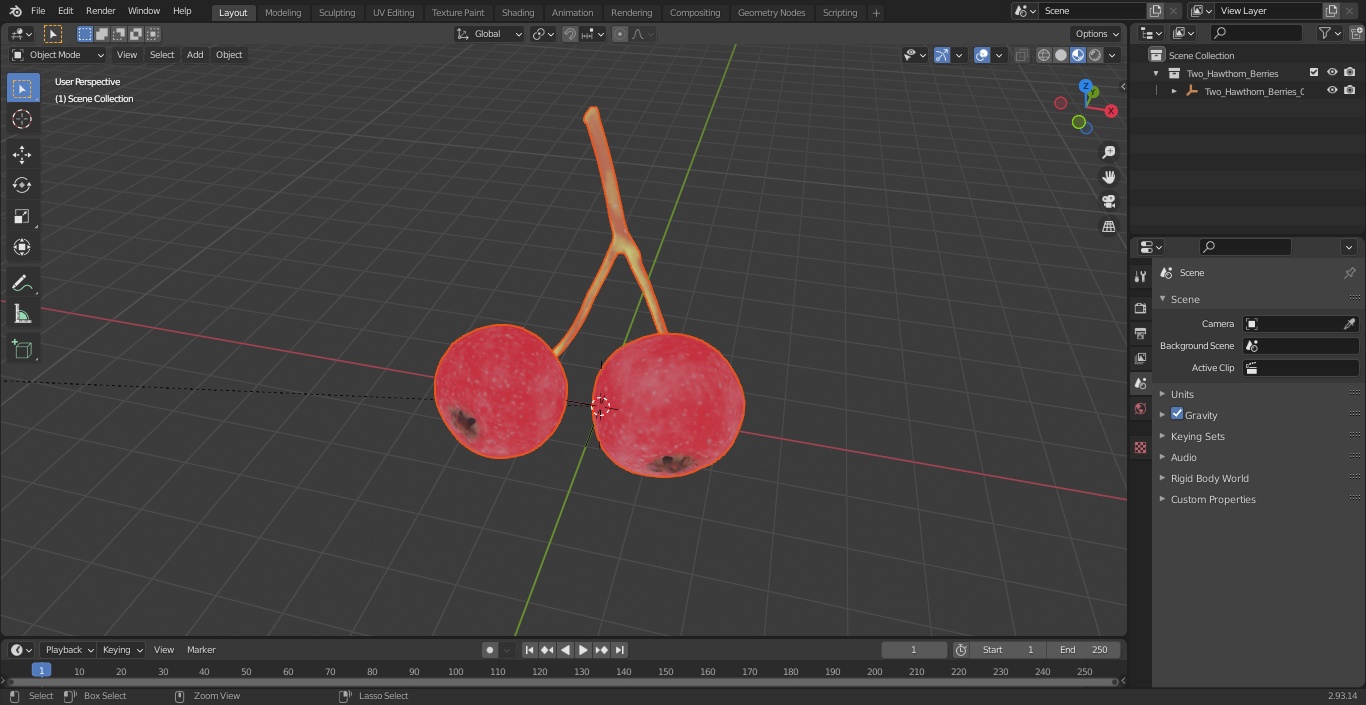
Task: Play the animation forward
Action: pyautogui.click(x=584, y=650)
